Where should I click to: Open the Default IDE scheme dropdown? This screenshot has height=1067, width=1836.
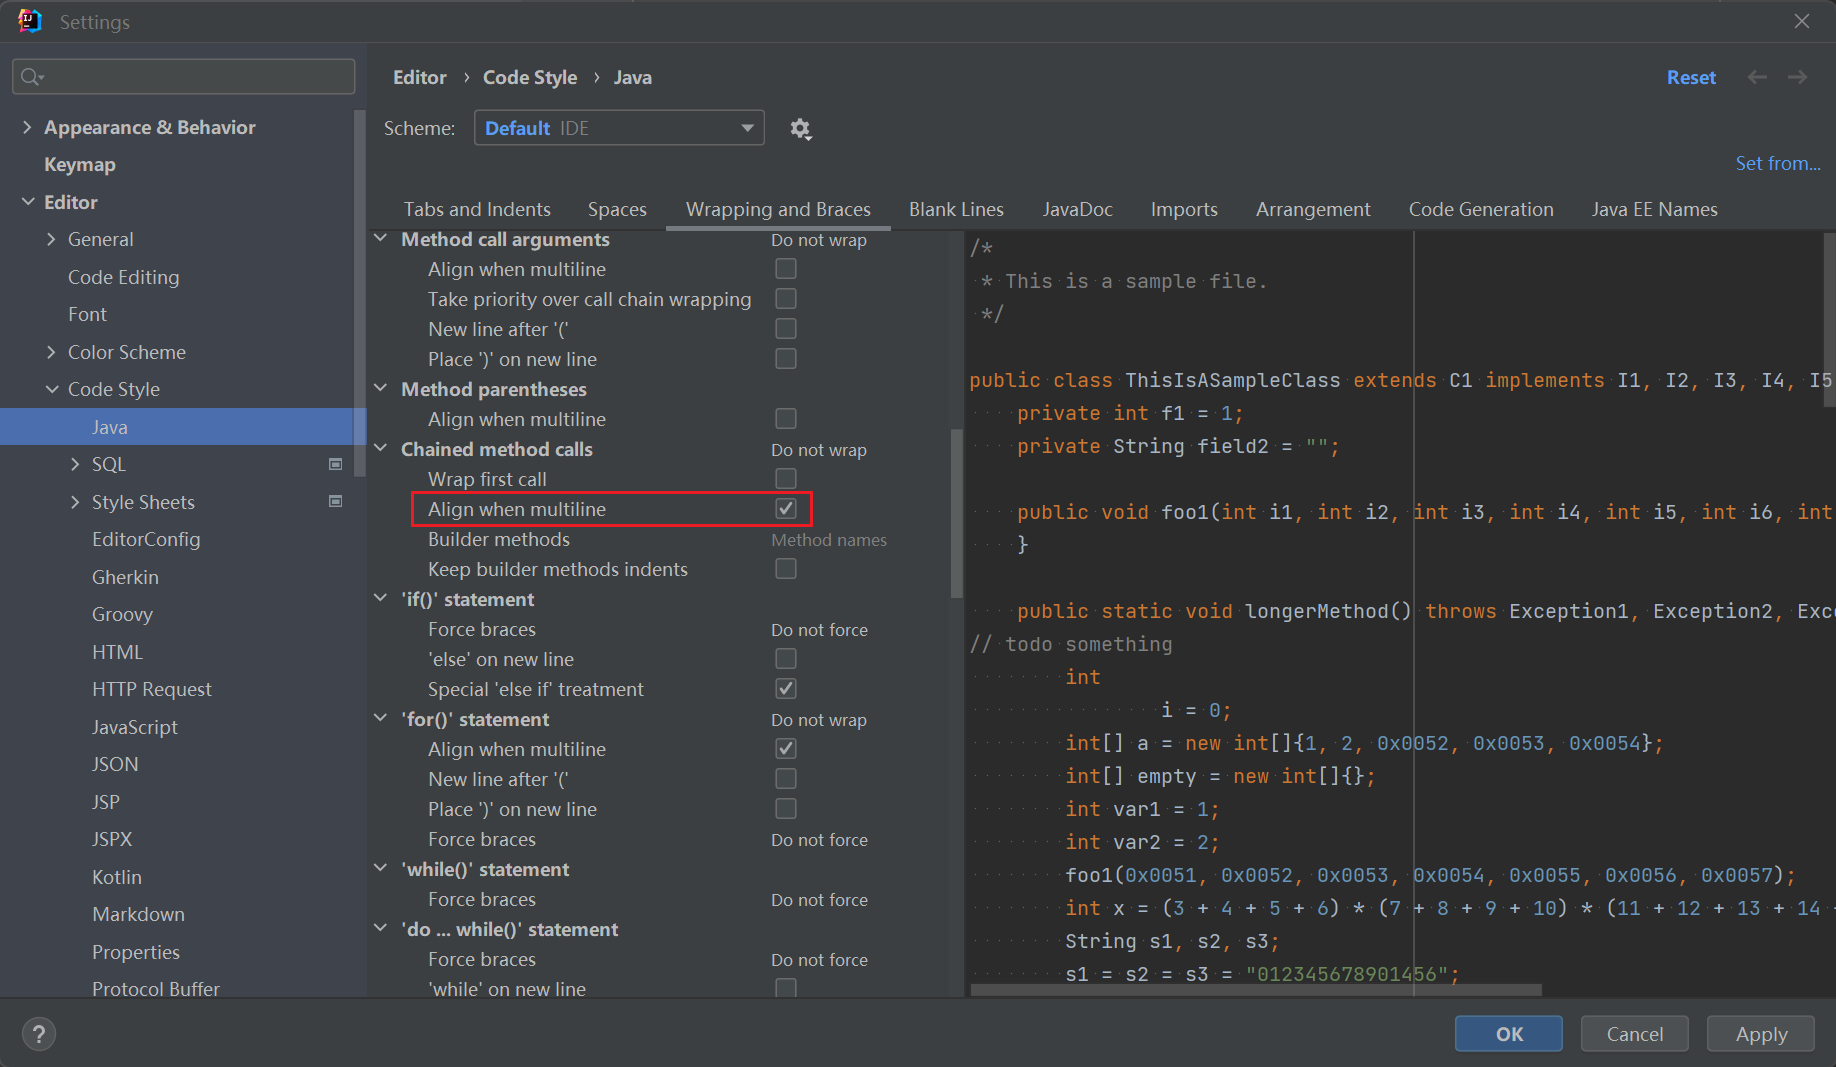click(x=619, y=128)
